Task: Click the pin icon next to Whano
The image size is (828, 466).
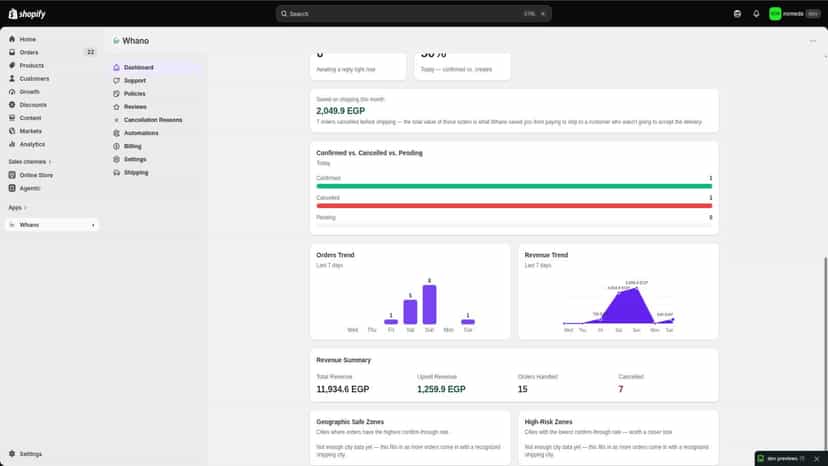Action: [x=93, y=225]
